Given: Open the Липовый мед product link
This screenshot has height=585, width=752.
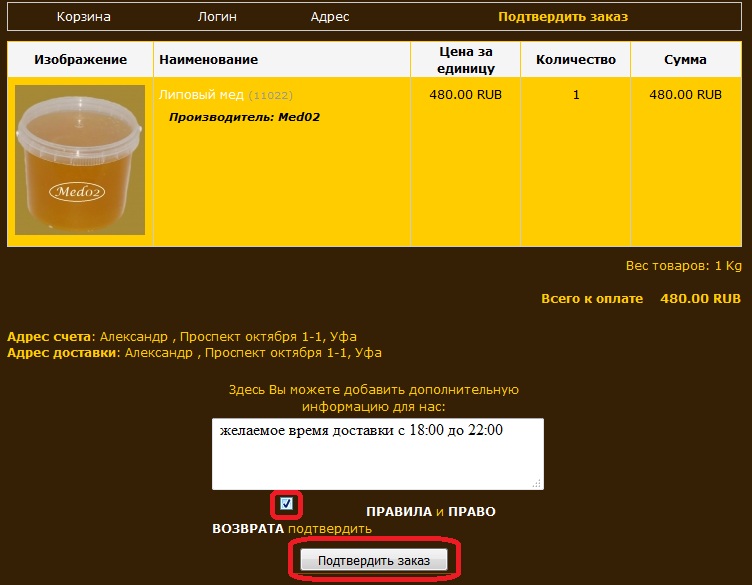Looking at the screenshot, I should pyautogui.click(x=201, y=94).
